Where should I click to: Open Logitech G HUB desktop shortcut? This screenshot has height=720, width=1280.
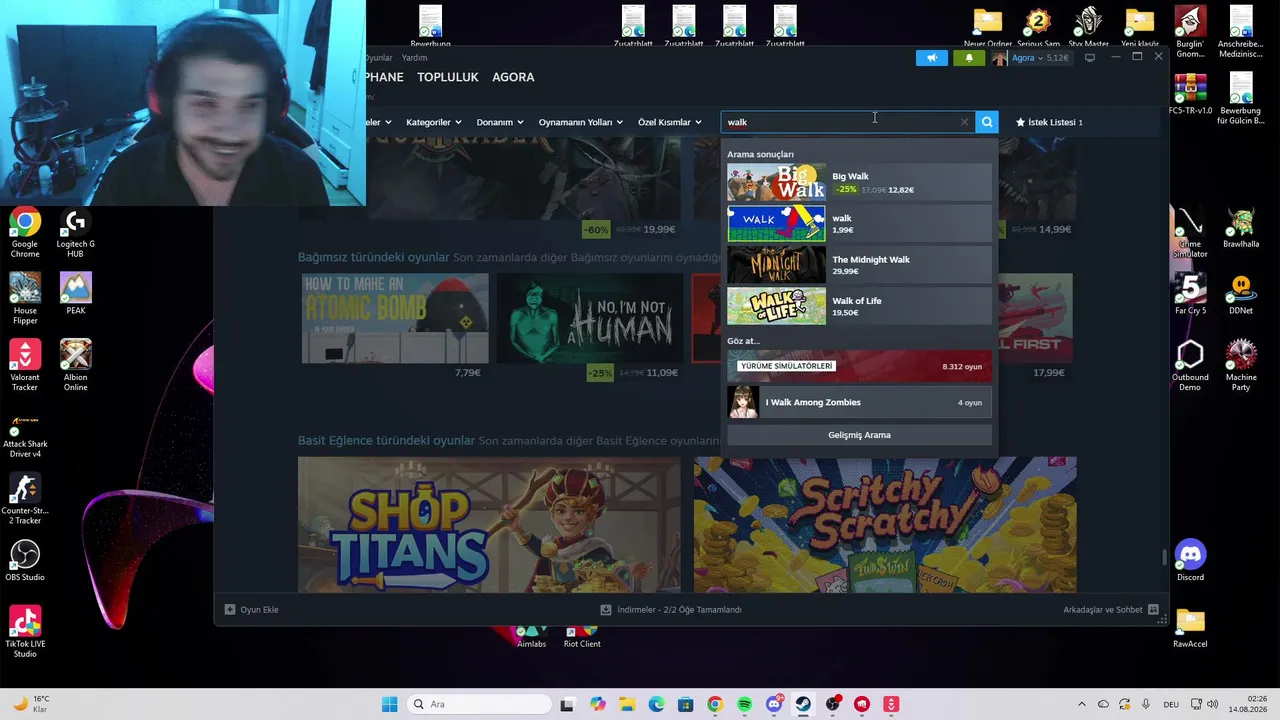coord(75,234)
